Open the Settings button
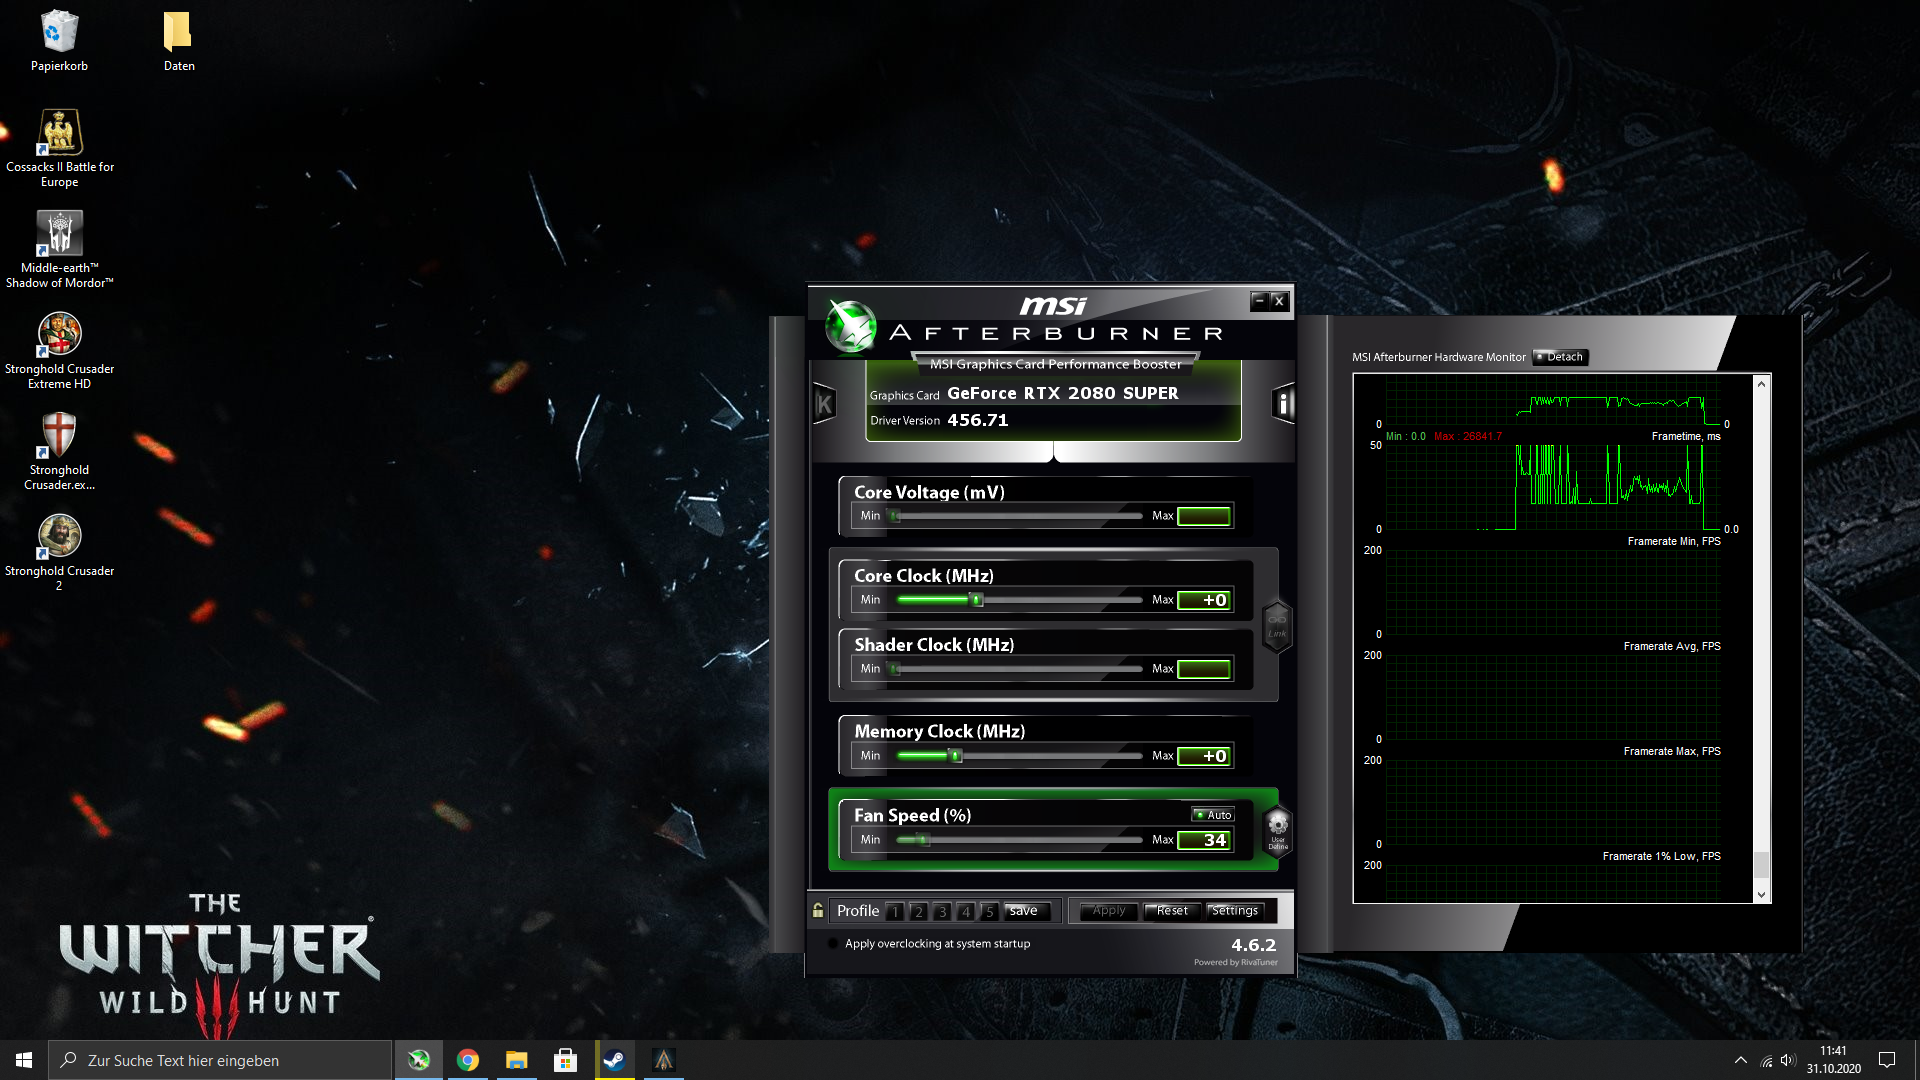1920x1080 pixels. point(1235,911)
